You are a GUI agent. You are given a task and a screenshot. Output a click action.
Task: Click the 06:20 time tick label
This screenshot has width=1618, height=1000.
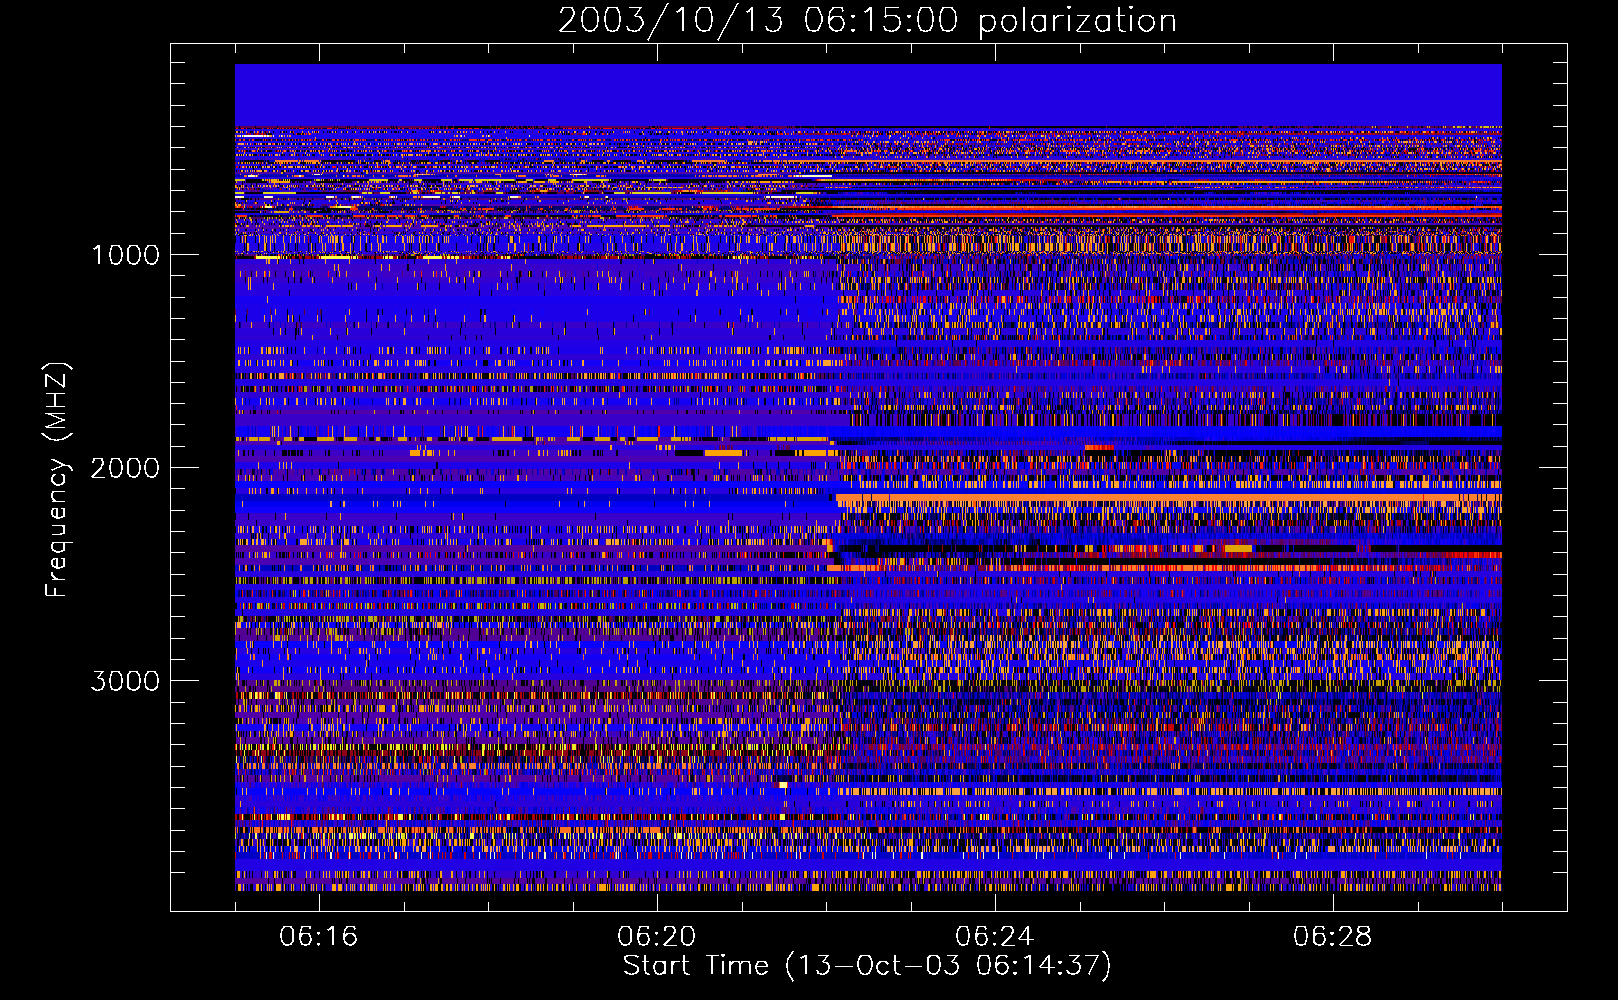pos(657,937)
